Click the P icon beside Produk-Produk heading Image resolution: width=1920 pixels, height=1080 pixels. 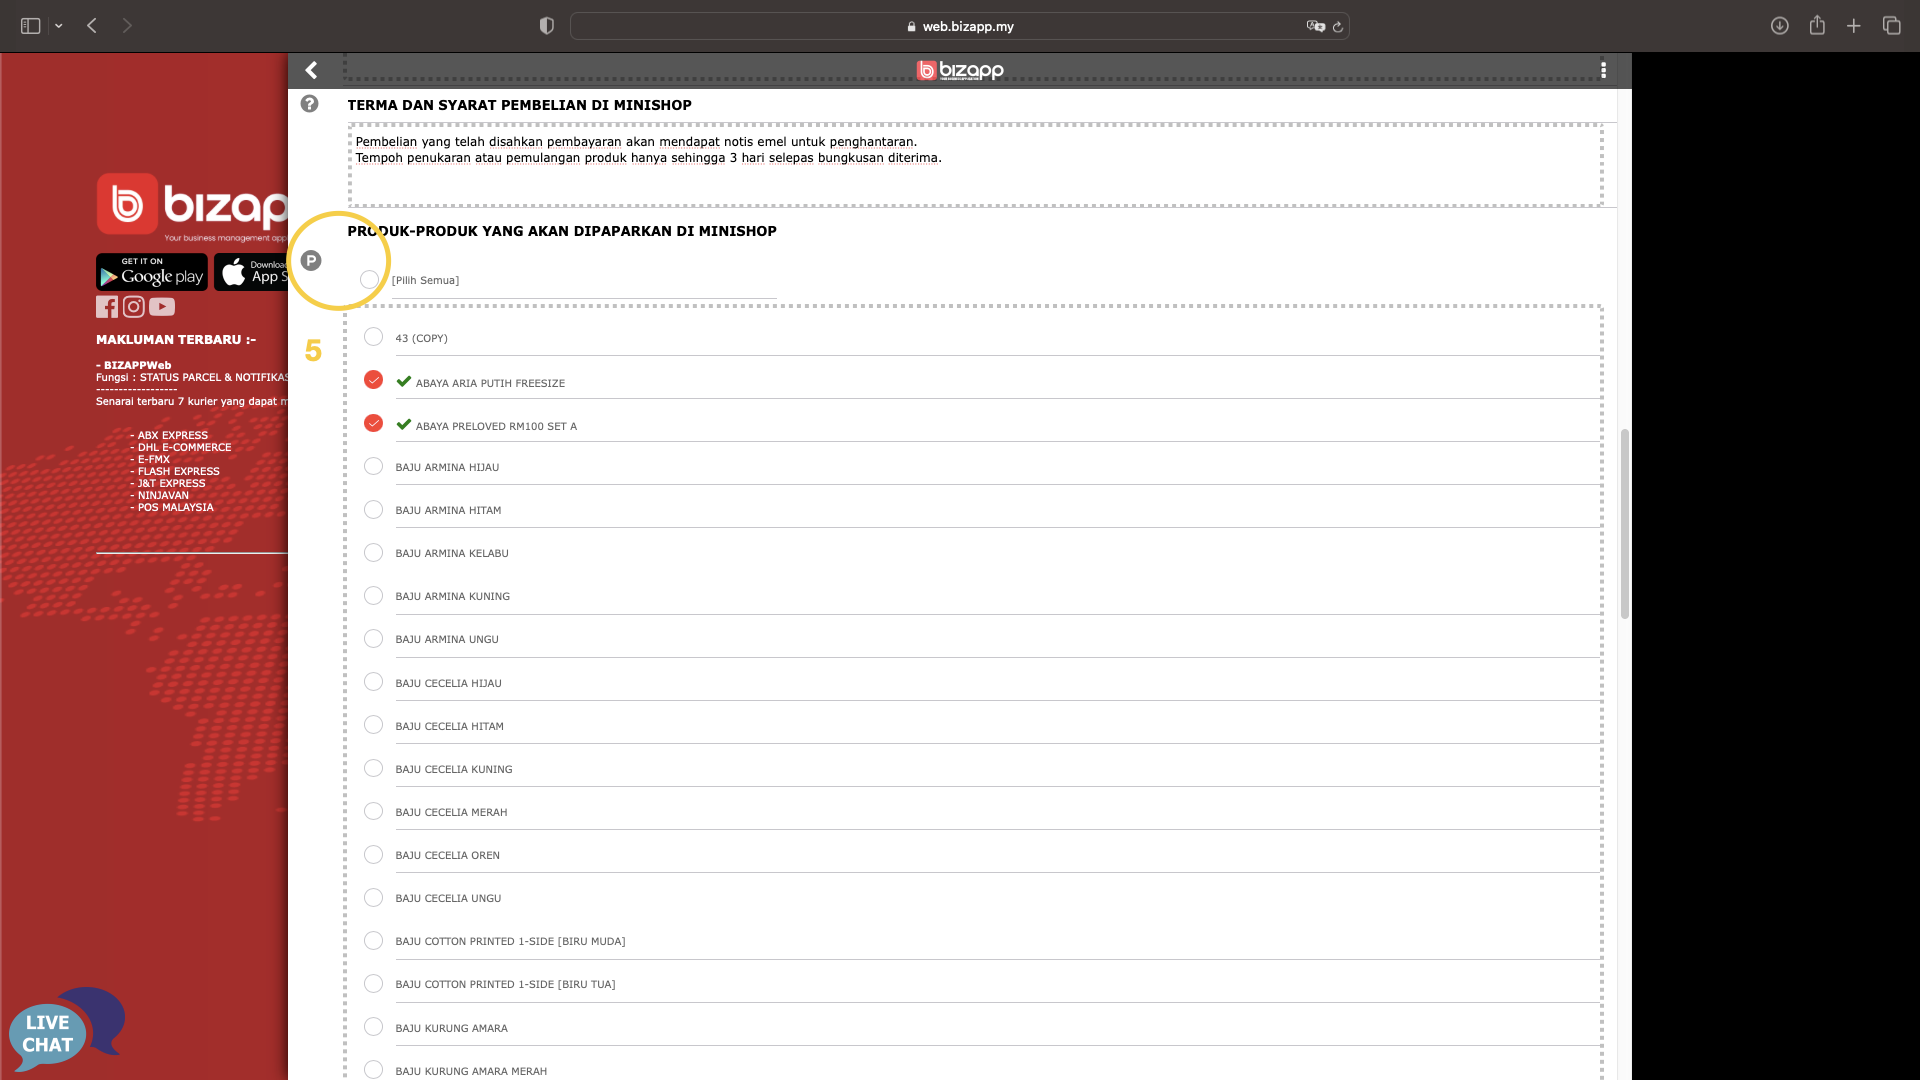point(311,261)
